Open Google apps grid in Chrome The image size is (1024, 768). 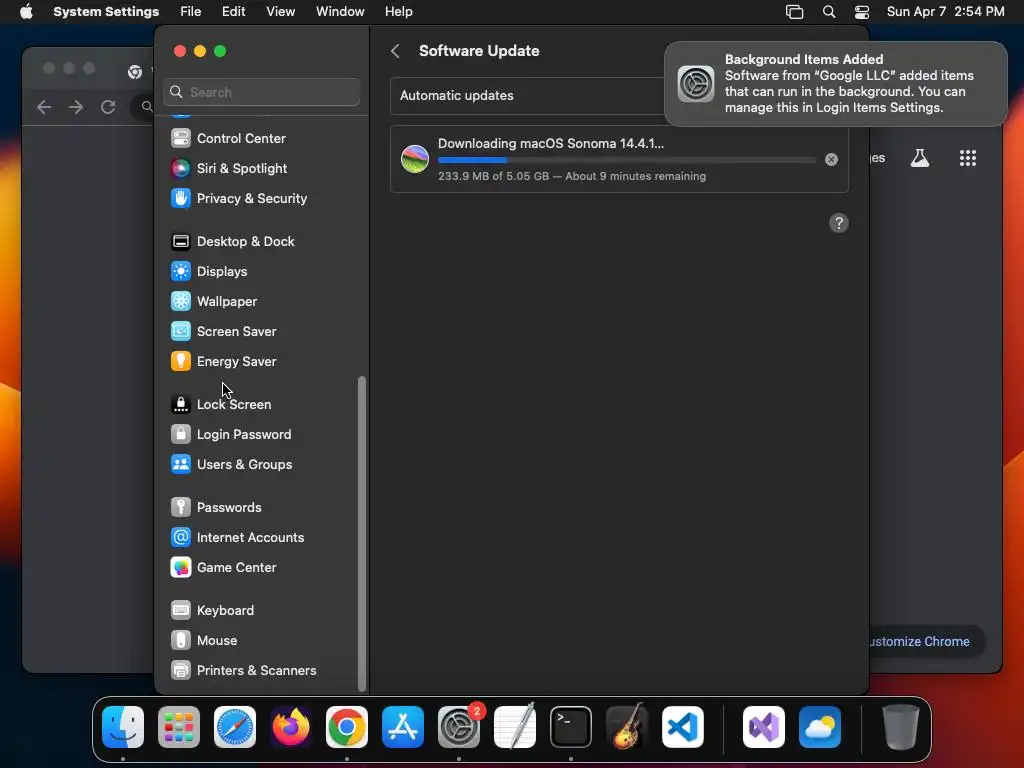(968, 158)
